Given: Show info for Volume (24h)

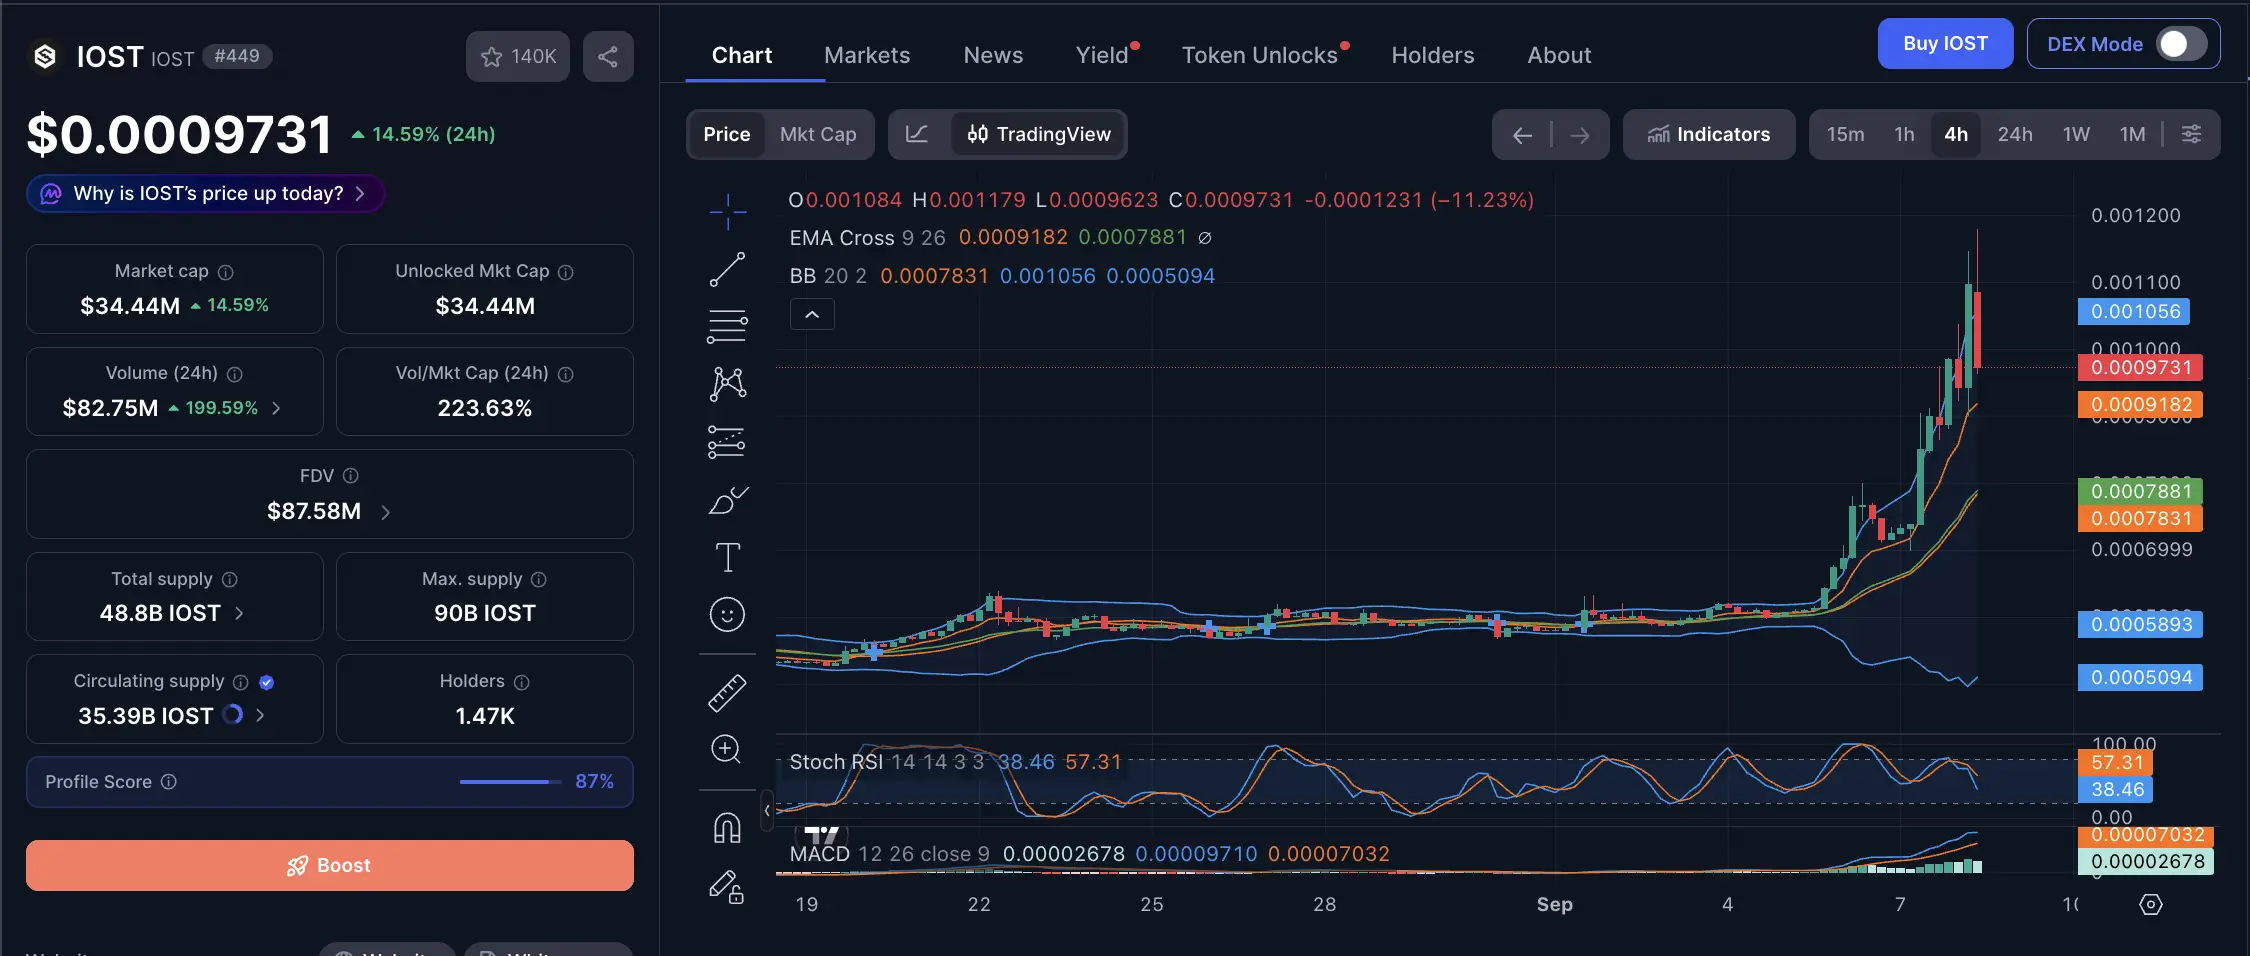Looking at the screenshot, I should (x=235, y=374).
